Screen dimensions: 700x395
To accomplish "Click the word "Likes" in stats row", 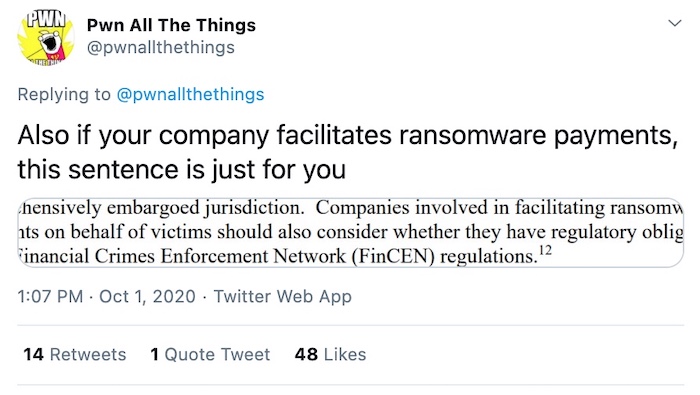I will [x=345, y=354].
